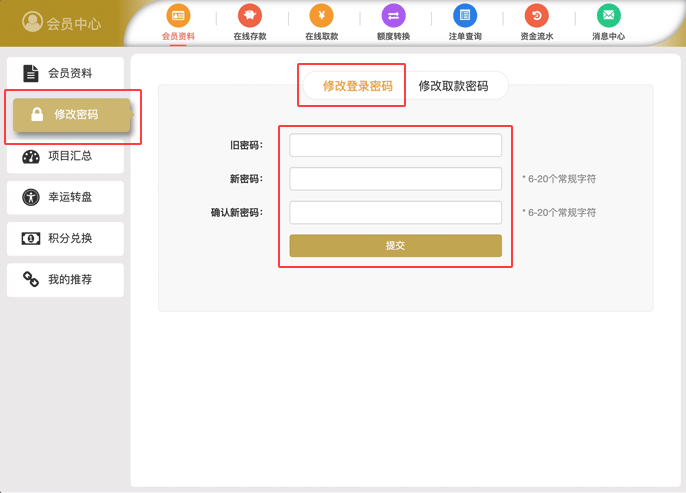Click the lock icon beside 修改密码
The image size is (686, 493).
(x=37, y=115)
